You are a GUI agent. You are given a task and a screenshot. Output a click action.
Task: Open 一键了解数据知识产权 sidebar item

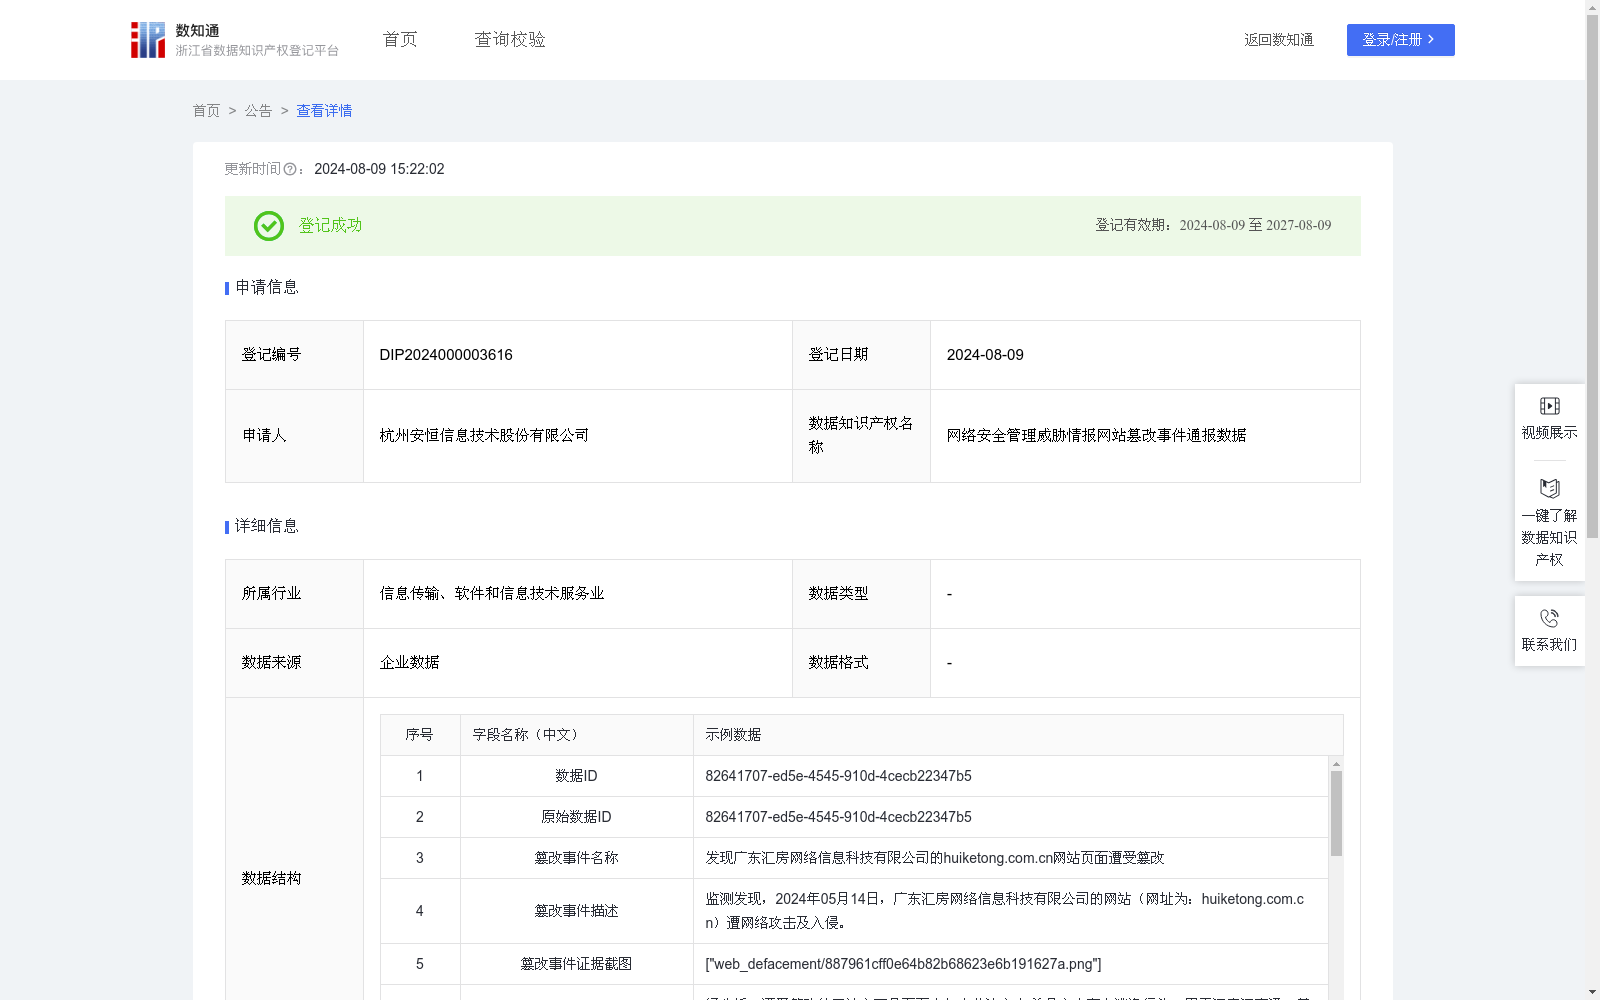1549,523
